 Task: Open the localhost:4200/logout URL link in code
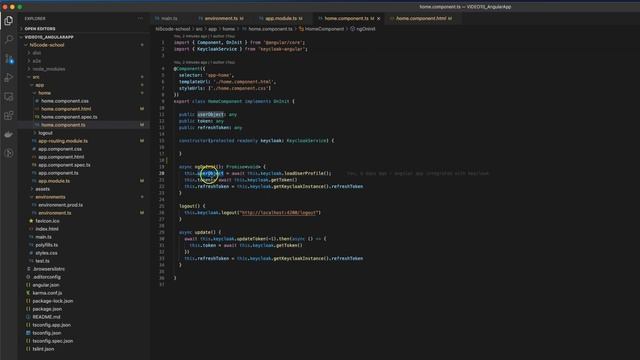coord(279,213)
